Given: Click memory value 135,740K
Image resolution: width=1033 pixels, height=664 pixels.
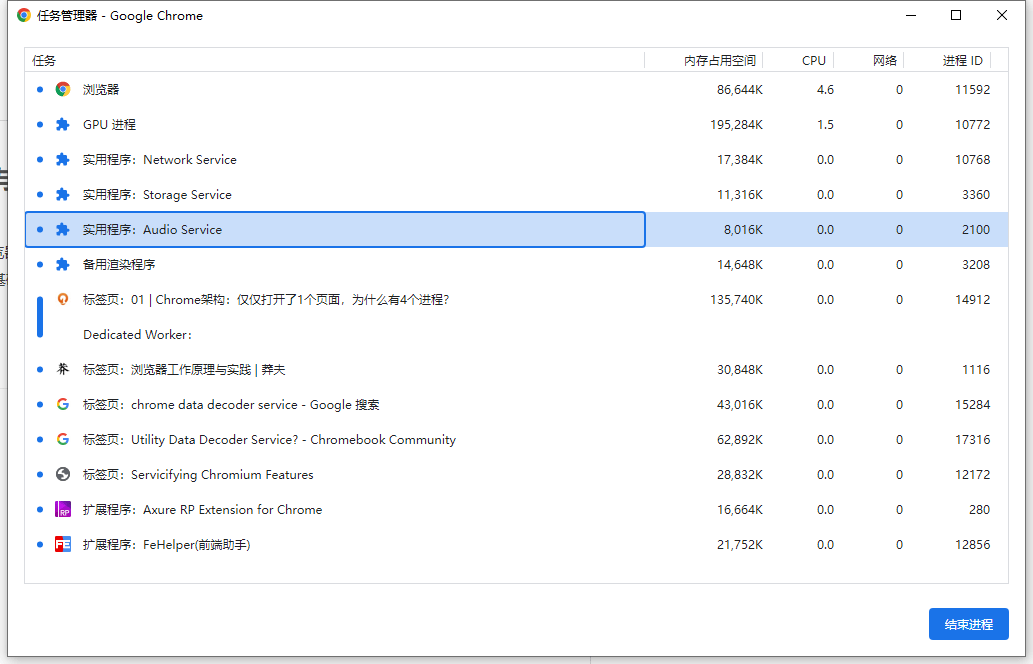Looking at the screenshot, I should click(736, 299).
